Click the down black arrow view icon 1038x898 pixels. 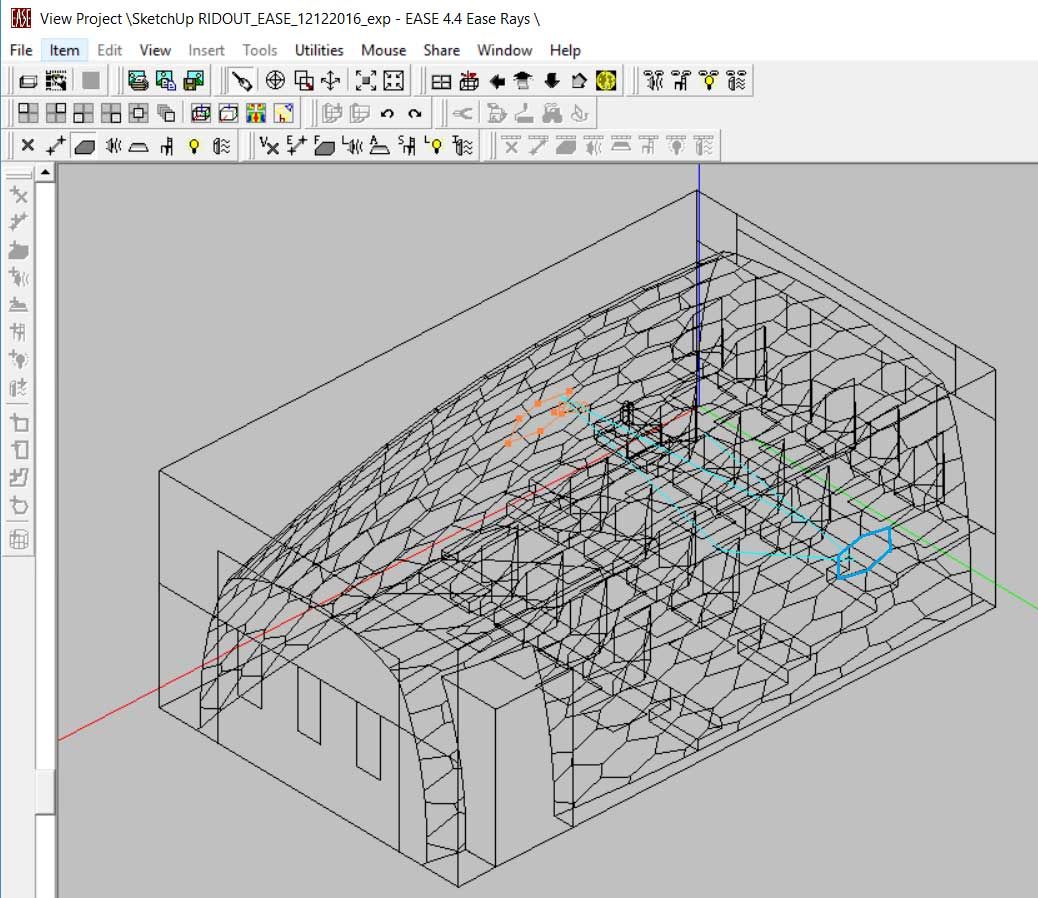tap(551, 81)
